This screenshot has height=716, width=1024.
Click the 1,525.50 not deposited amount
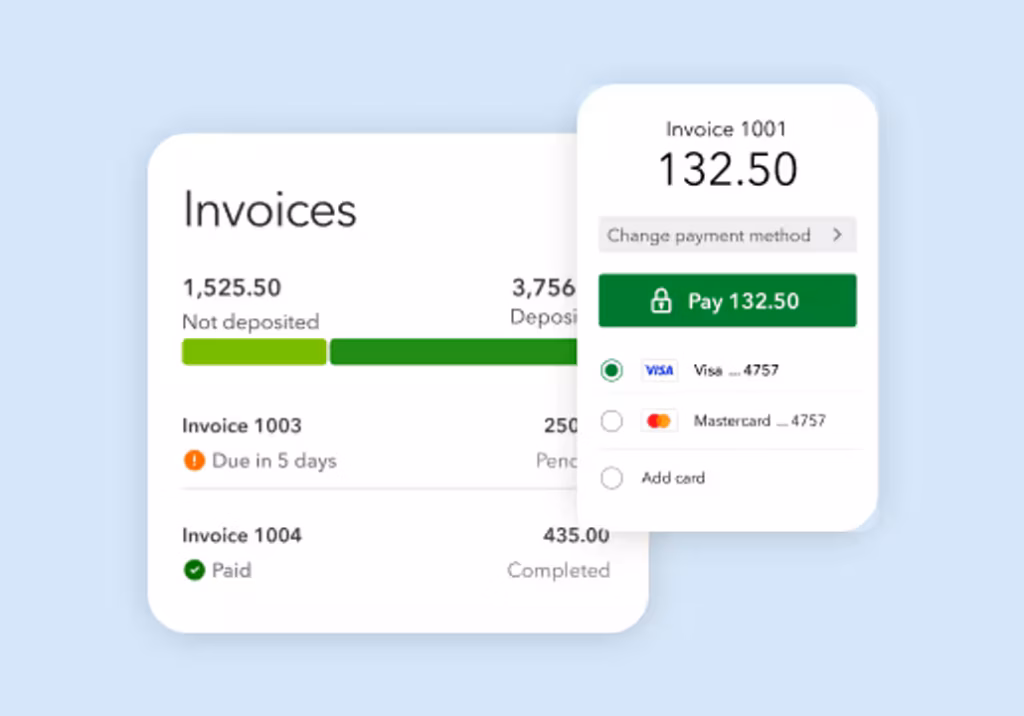pyautogui.click(x=232, y=288)
